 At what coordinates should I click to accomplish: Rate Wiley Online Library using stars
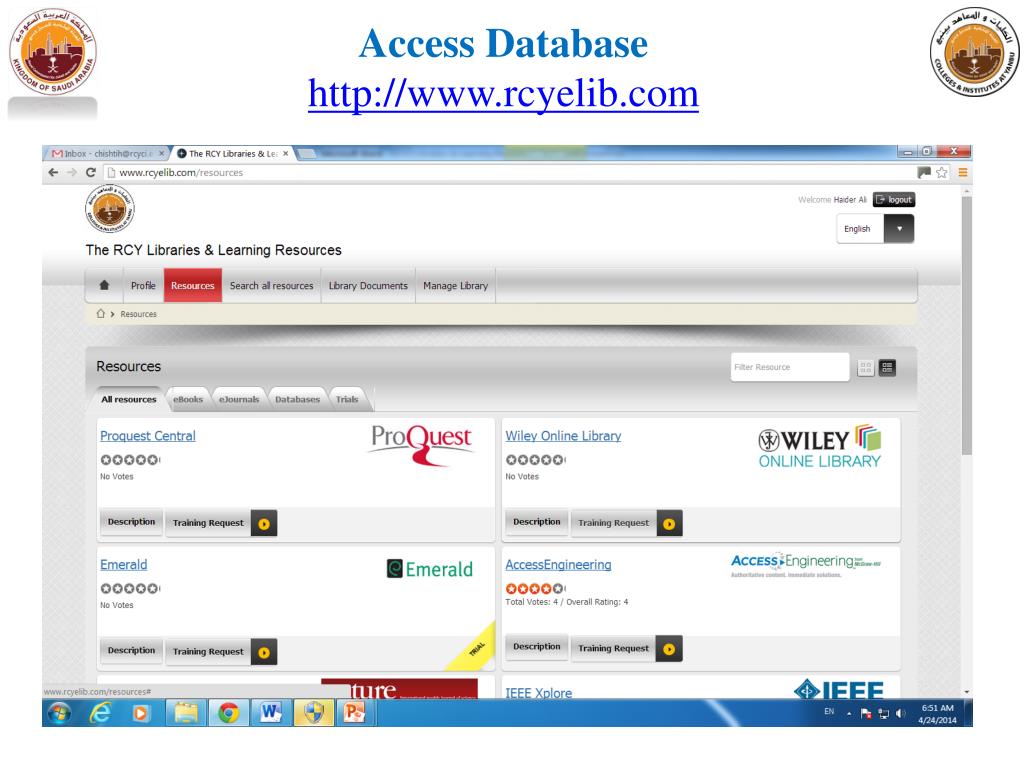[535, 460]
